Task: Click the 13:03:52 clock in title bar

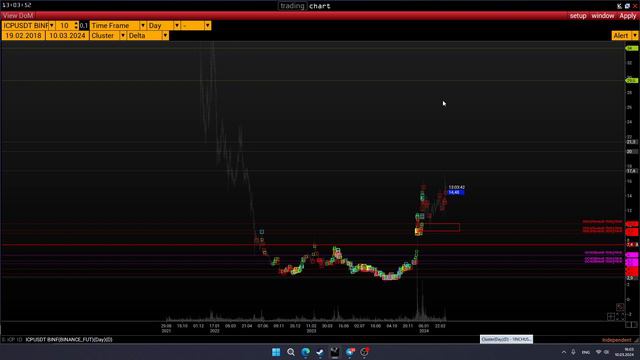Action: pyautogui.click(x=17, y=5)
